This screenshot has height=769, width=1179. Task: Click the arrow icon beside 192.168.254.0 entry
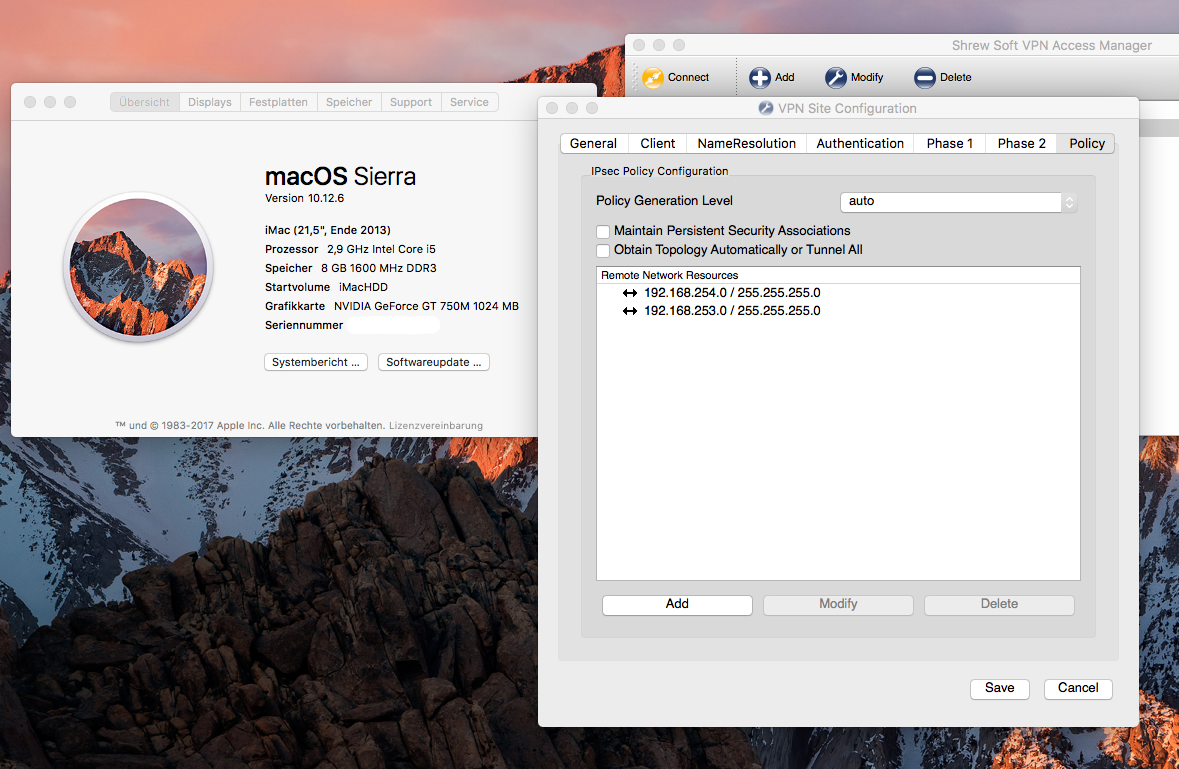click(x=630, y=293)
